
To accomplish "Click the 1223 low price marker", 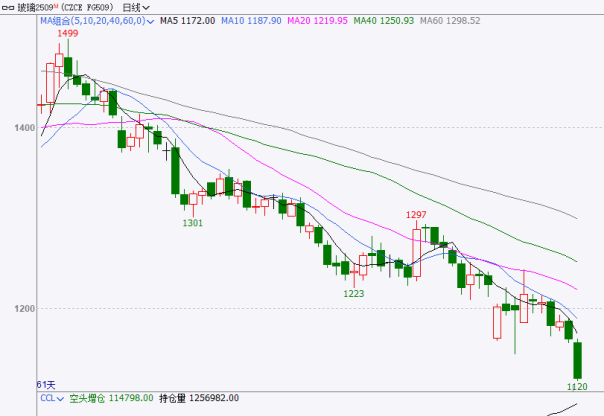I will pyautogui.click(x=354, y=294).
